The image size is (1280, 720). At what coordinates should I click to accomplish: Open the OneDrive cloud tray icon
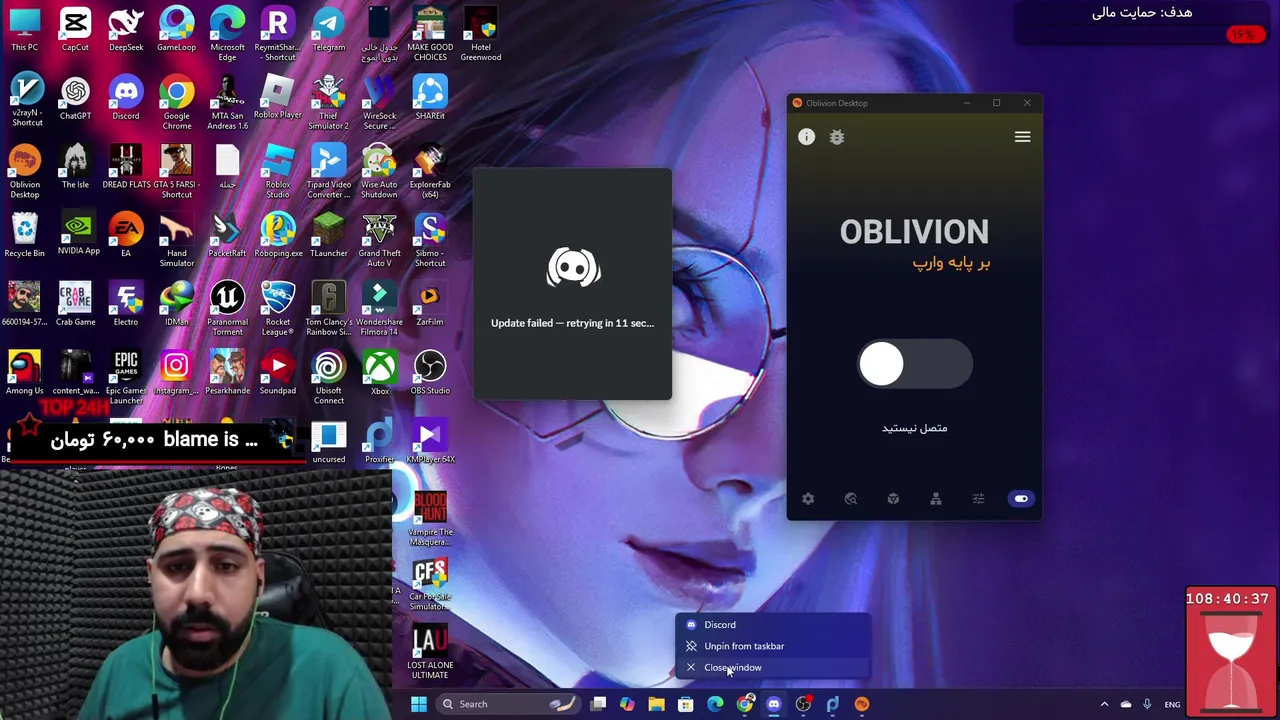coord(1126,704)
